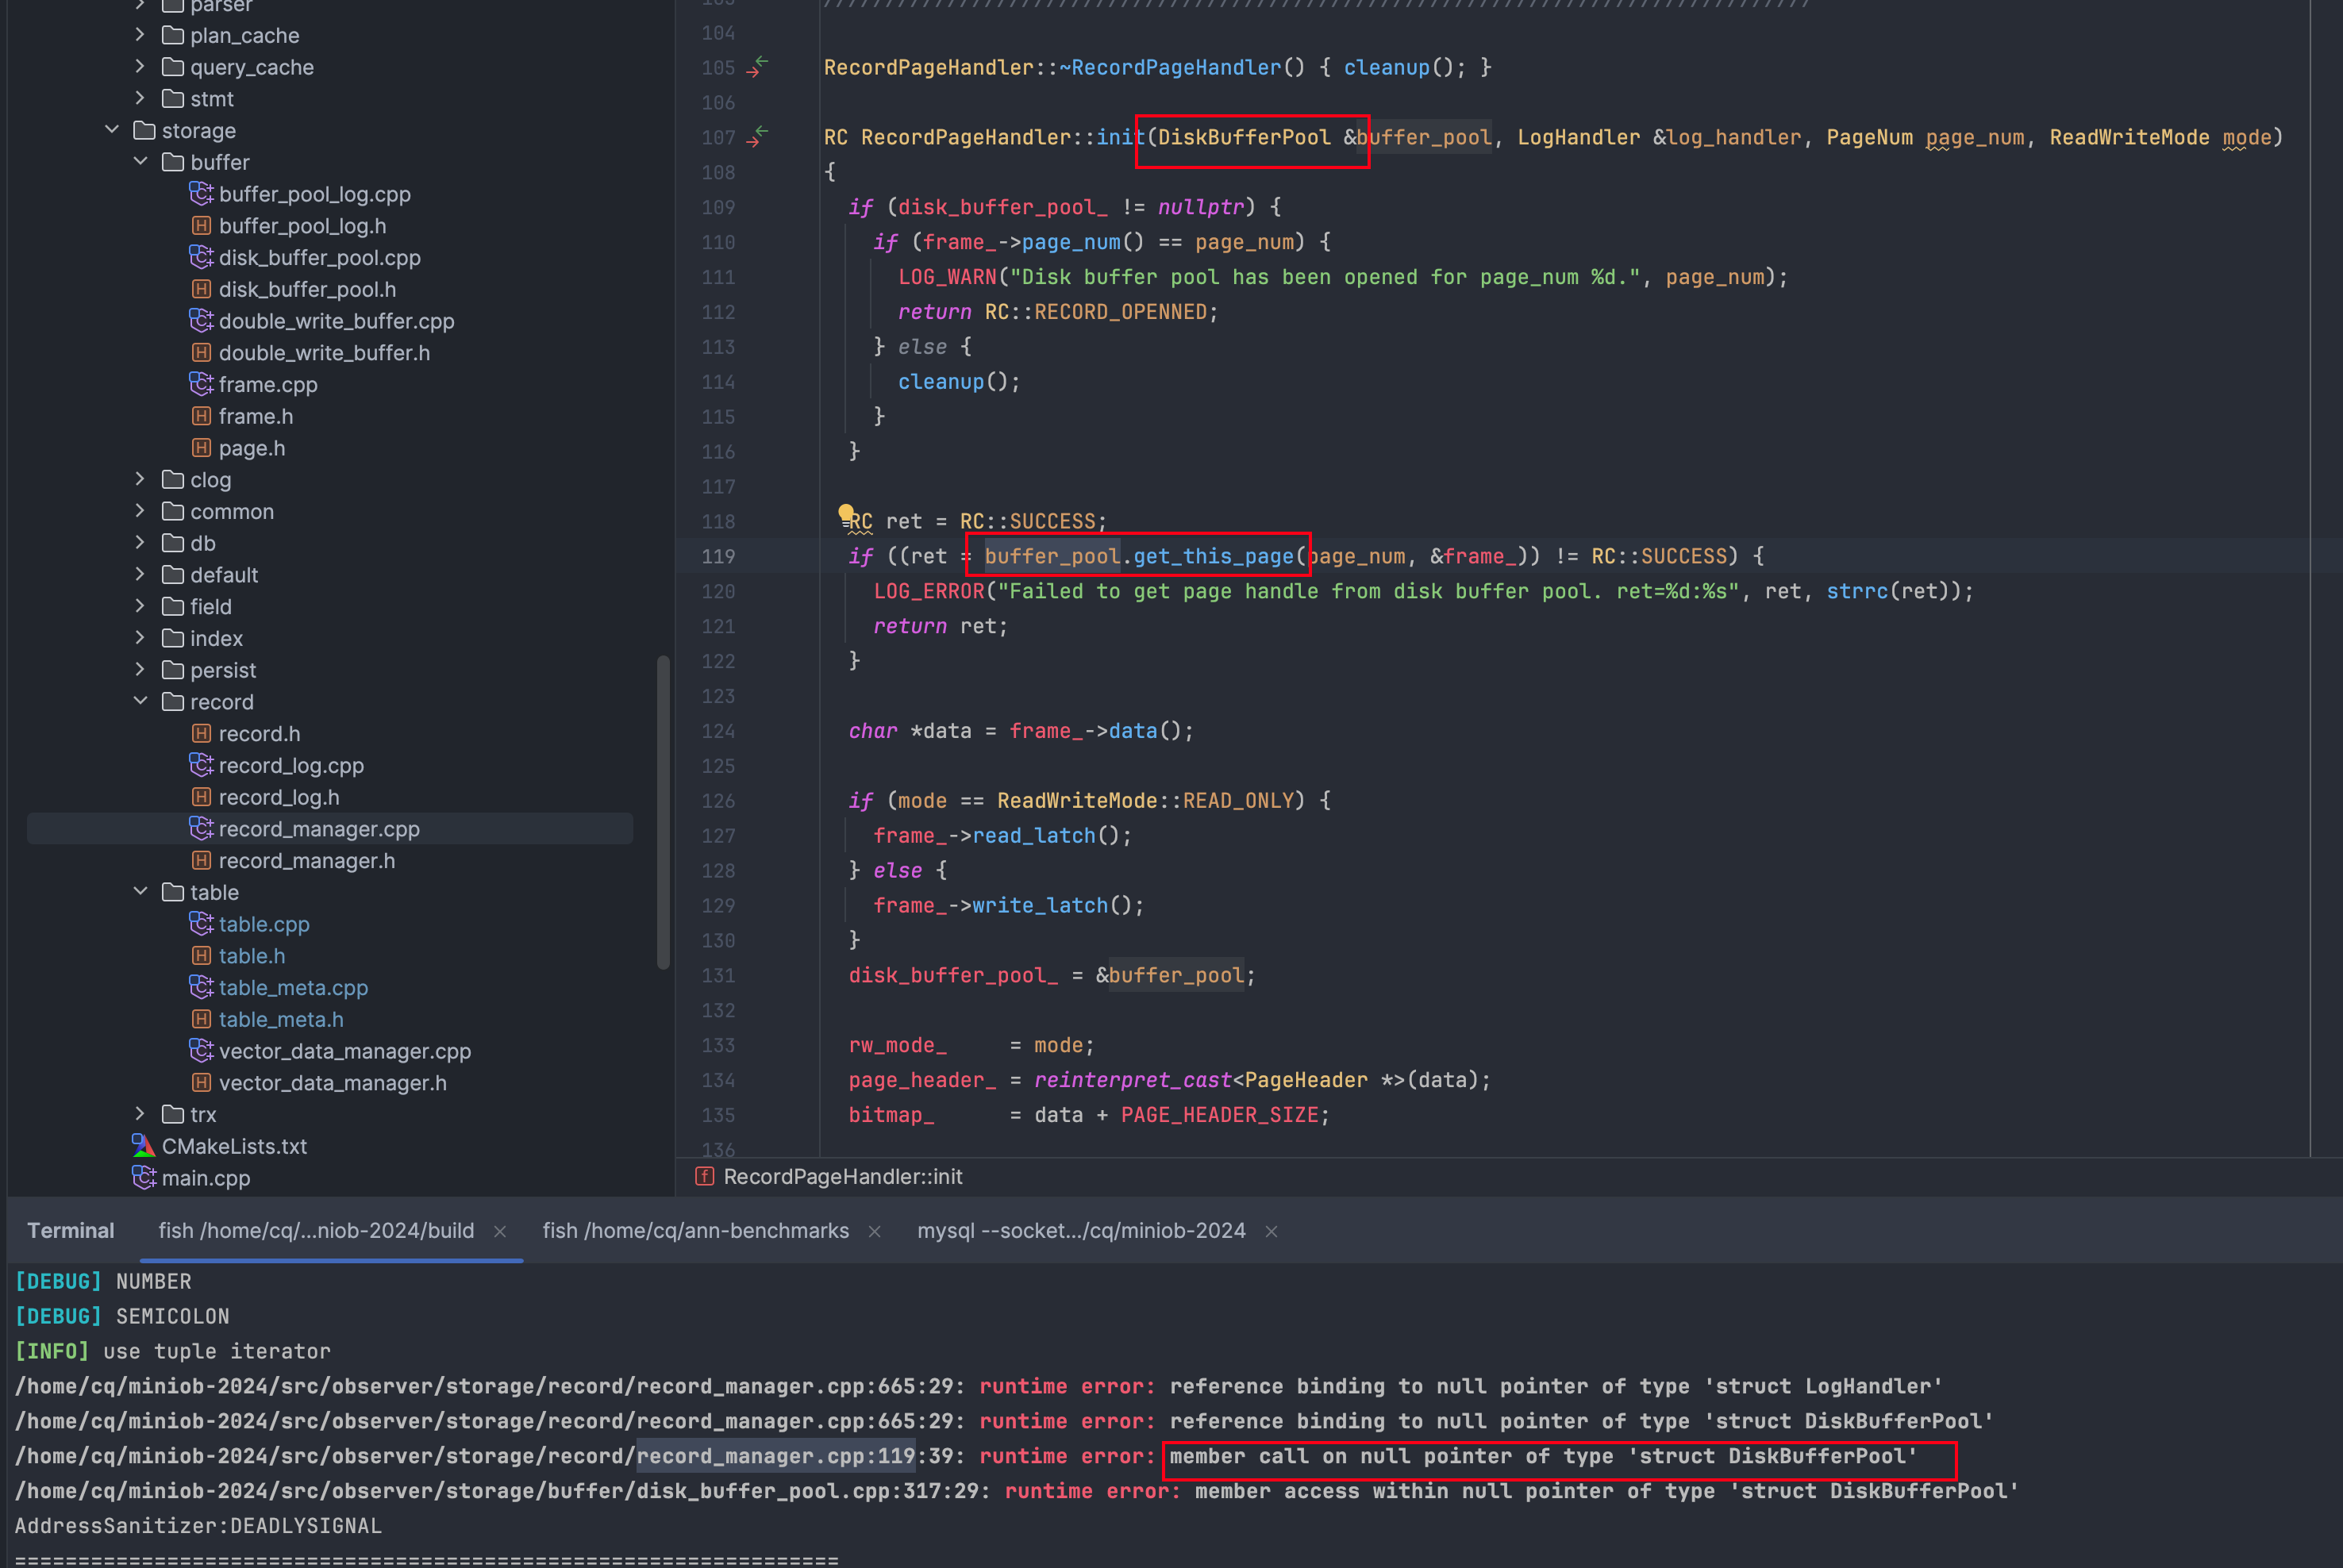
Task: Click gutter override icon at line 105
Action: click(758, 67)
